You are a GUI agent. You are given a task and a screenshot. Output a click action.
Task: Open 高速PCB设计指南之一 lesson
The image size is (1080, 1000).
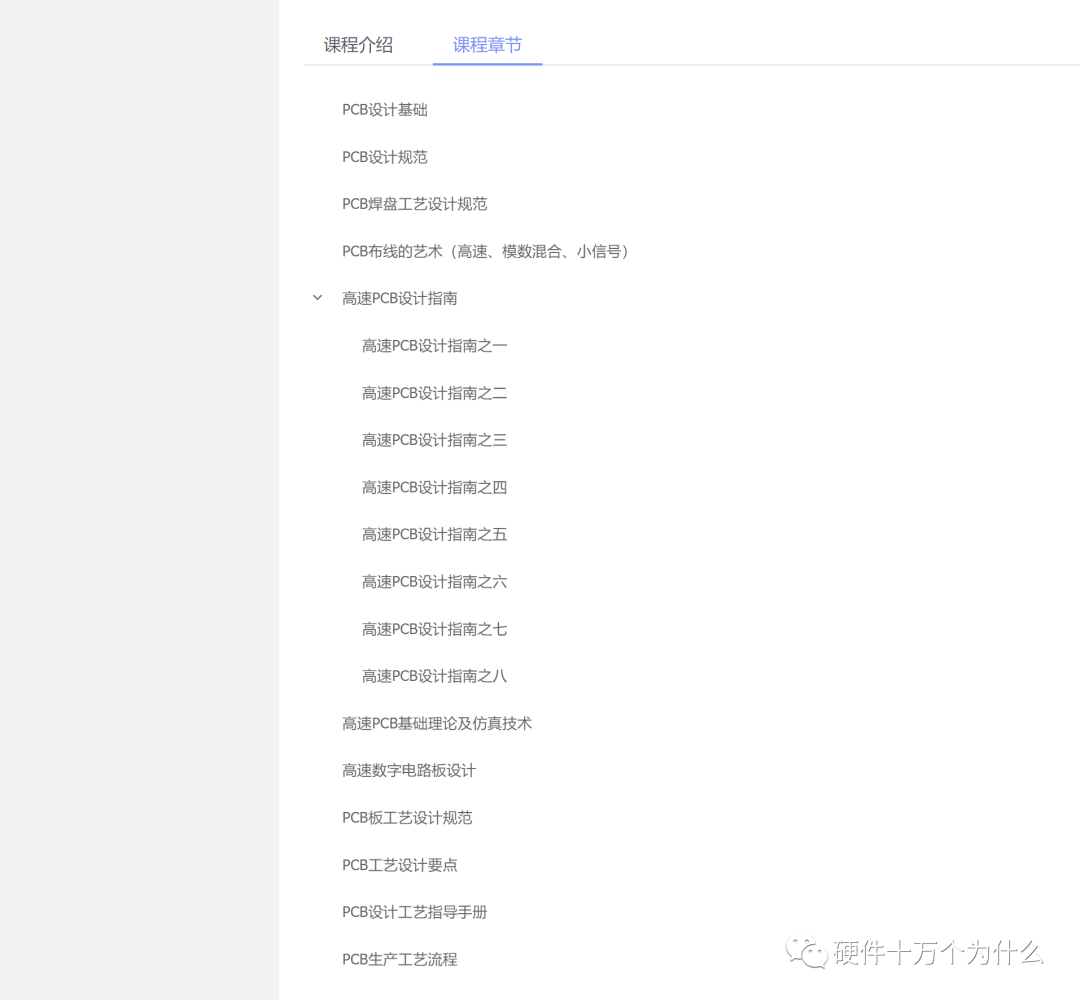[434, 346]
